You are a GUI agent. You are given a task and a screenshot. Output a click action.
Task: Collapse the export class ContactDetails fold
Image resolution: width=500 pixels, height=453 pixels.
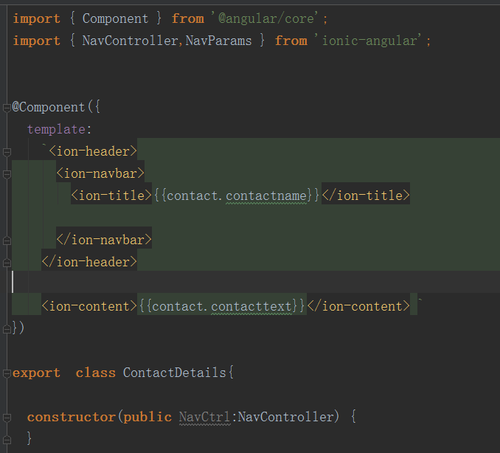7,373
